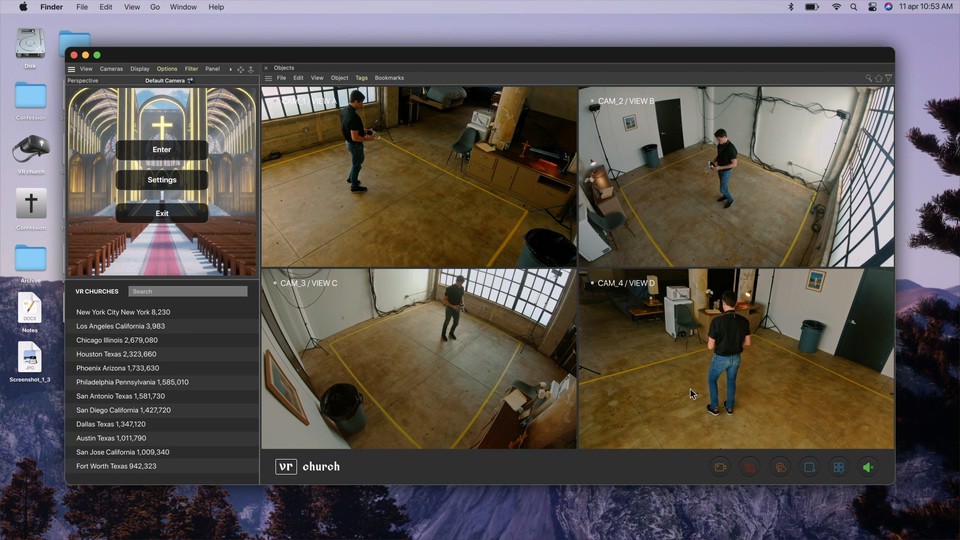Image resolution: width=960 pixels, height=540 pixels.
Task: Select Austin Texas 1,011,790
Action: (x=162, y=438)
